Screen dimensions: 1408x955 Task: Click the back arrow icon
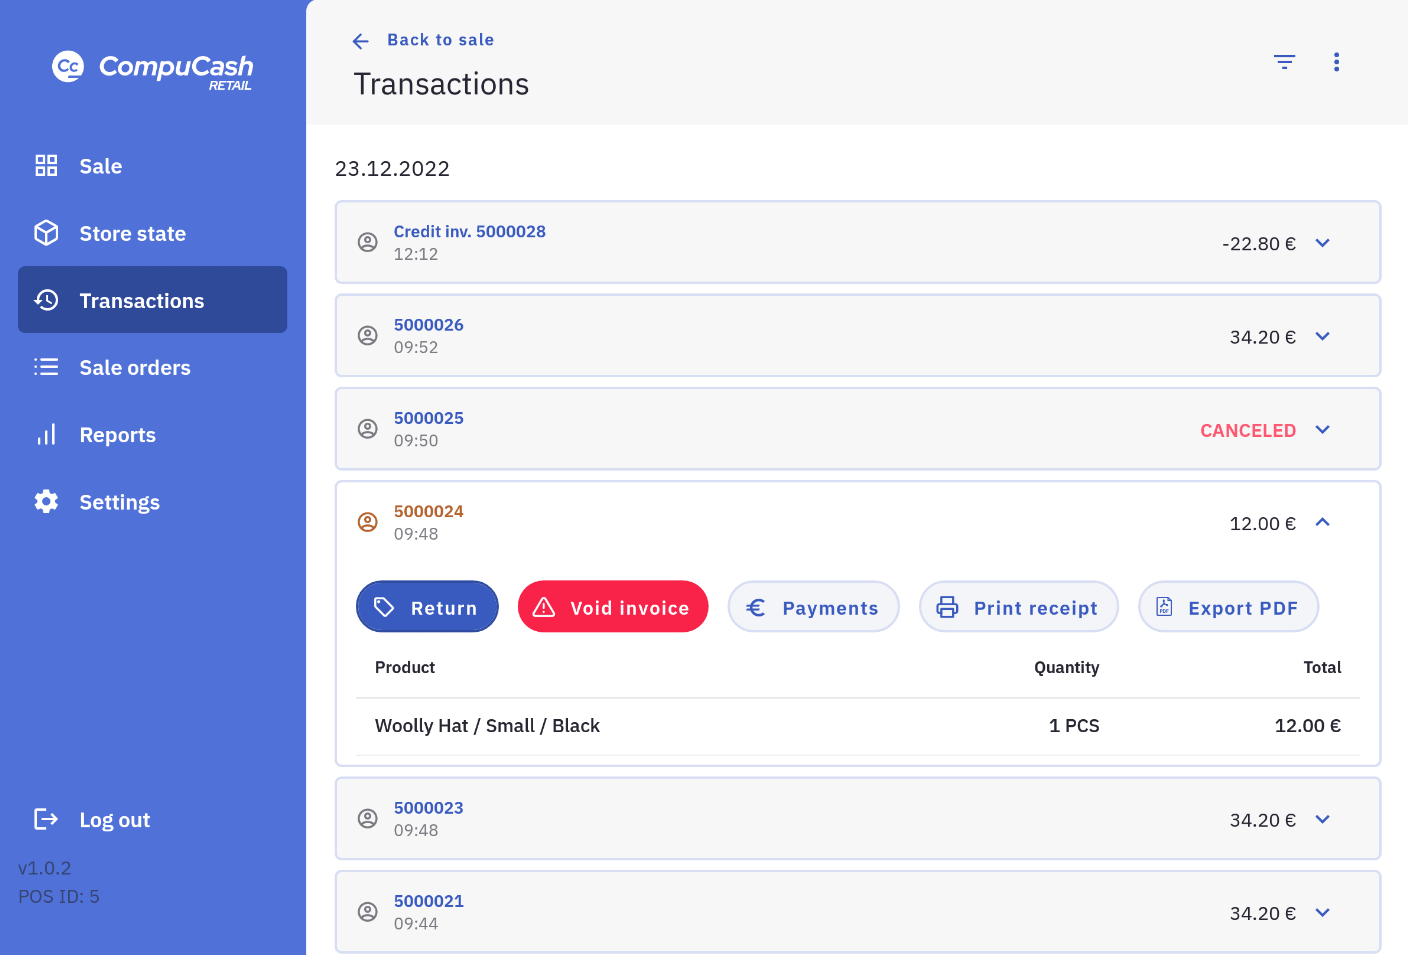(x=361, y=41)
